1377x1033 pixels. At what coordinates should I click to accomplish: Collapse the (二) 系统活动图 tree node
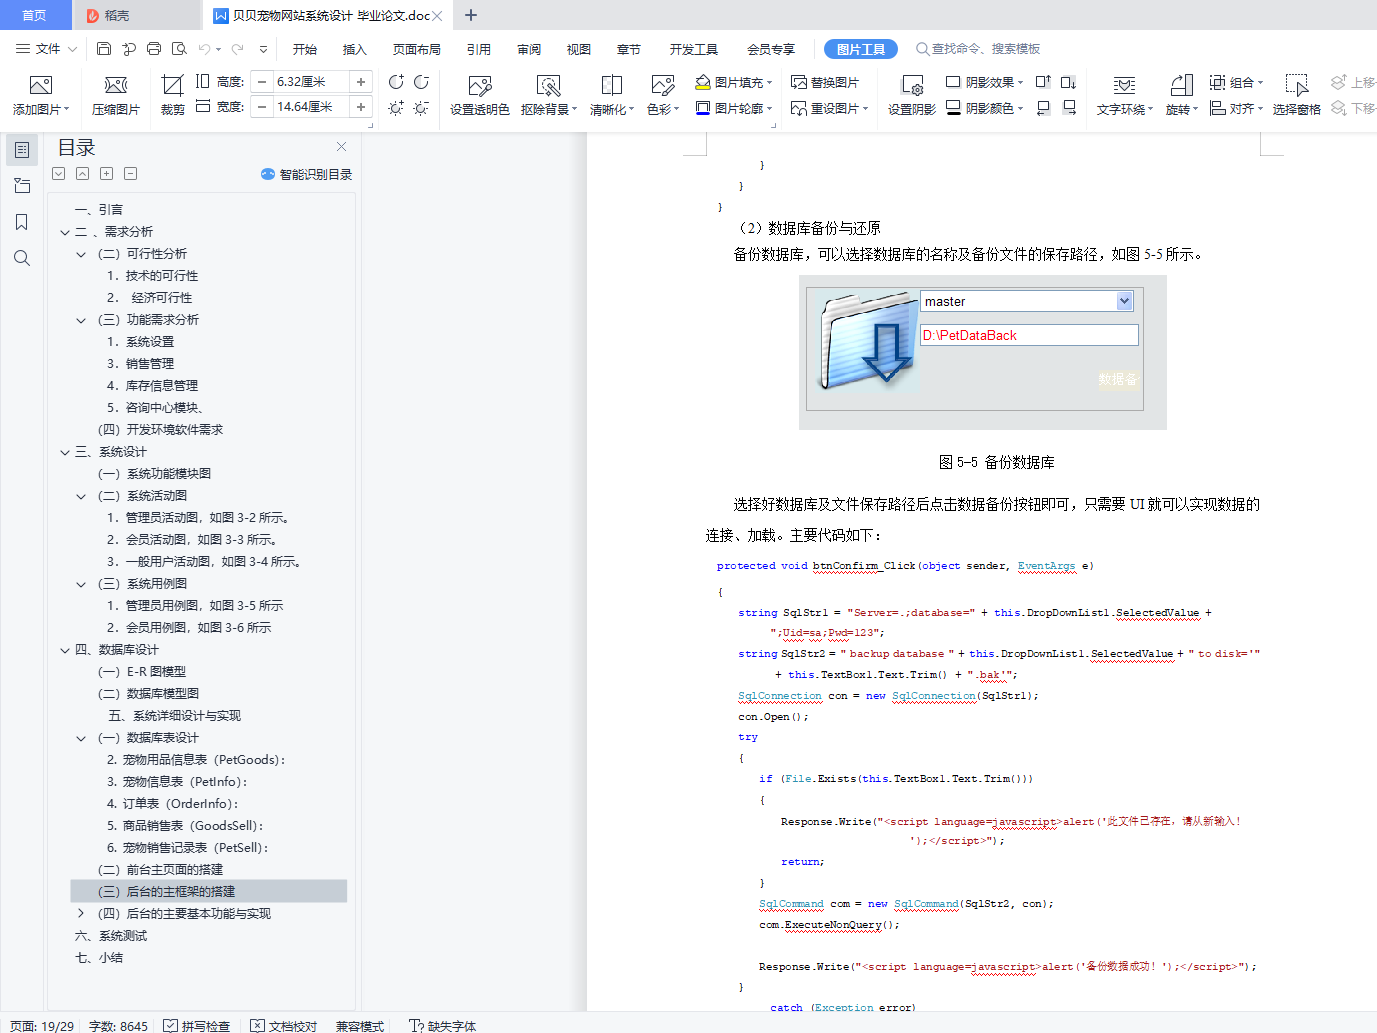pyautogui.click(x=81, y=496)
